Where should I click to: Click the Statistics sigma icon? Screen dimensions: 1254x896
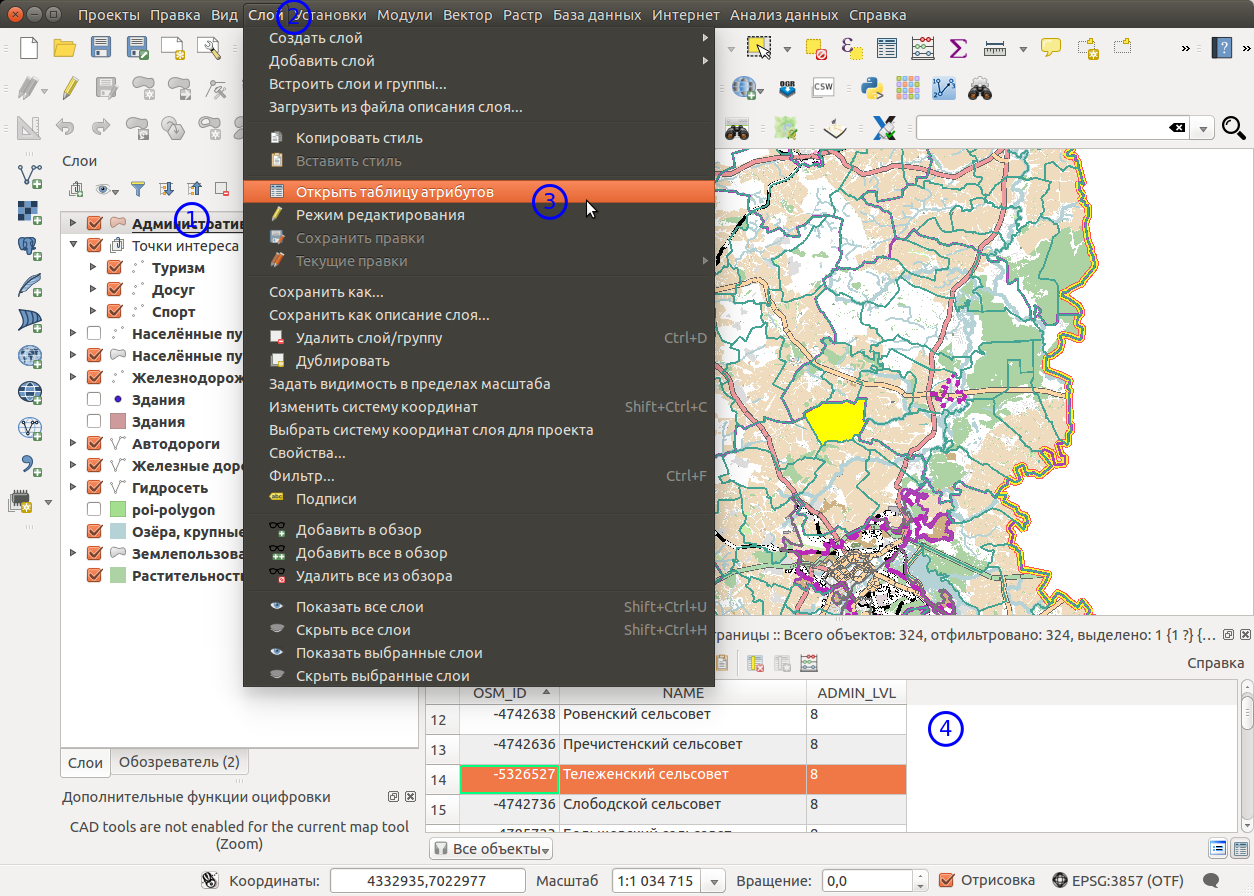point(957,48)
